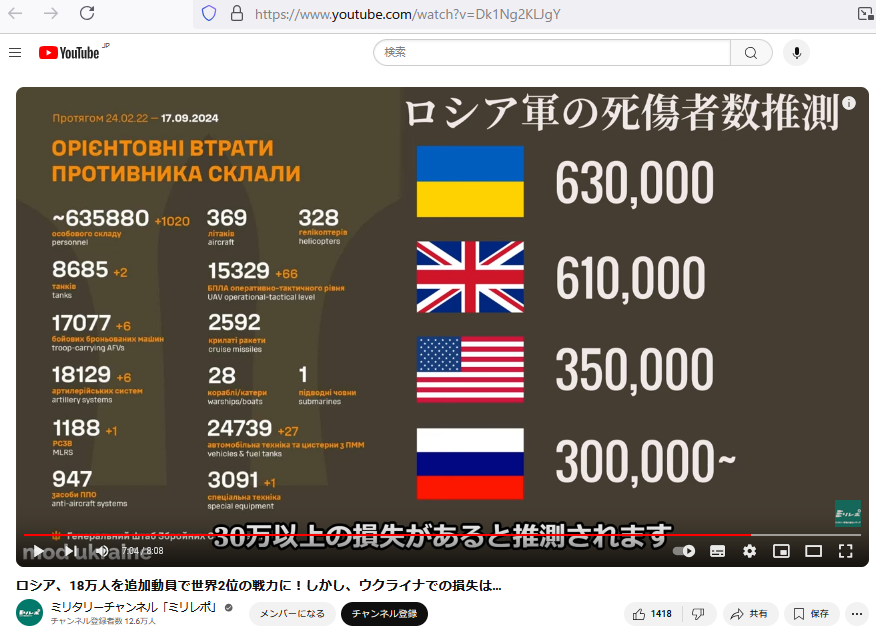
Task: Enter fullscreen mode
Action: tap(845, 551)
